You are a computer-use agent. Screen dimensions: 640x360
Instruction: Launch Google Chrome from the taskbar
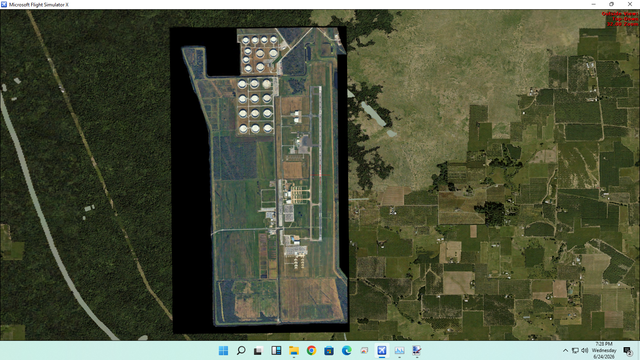coord(311,351)
